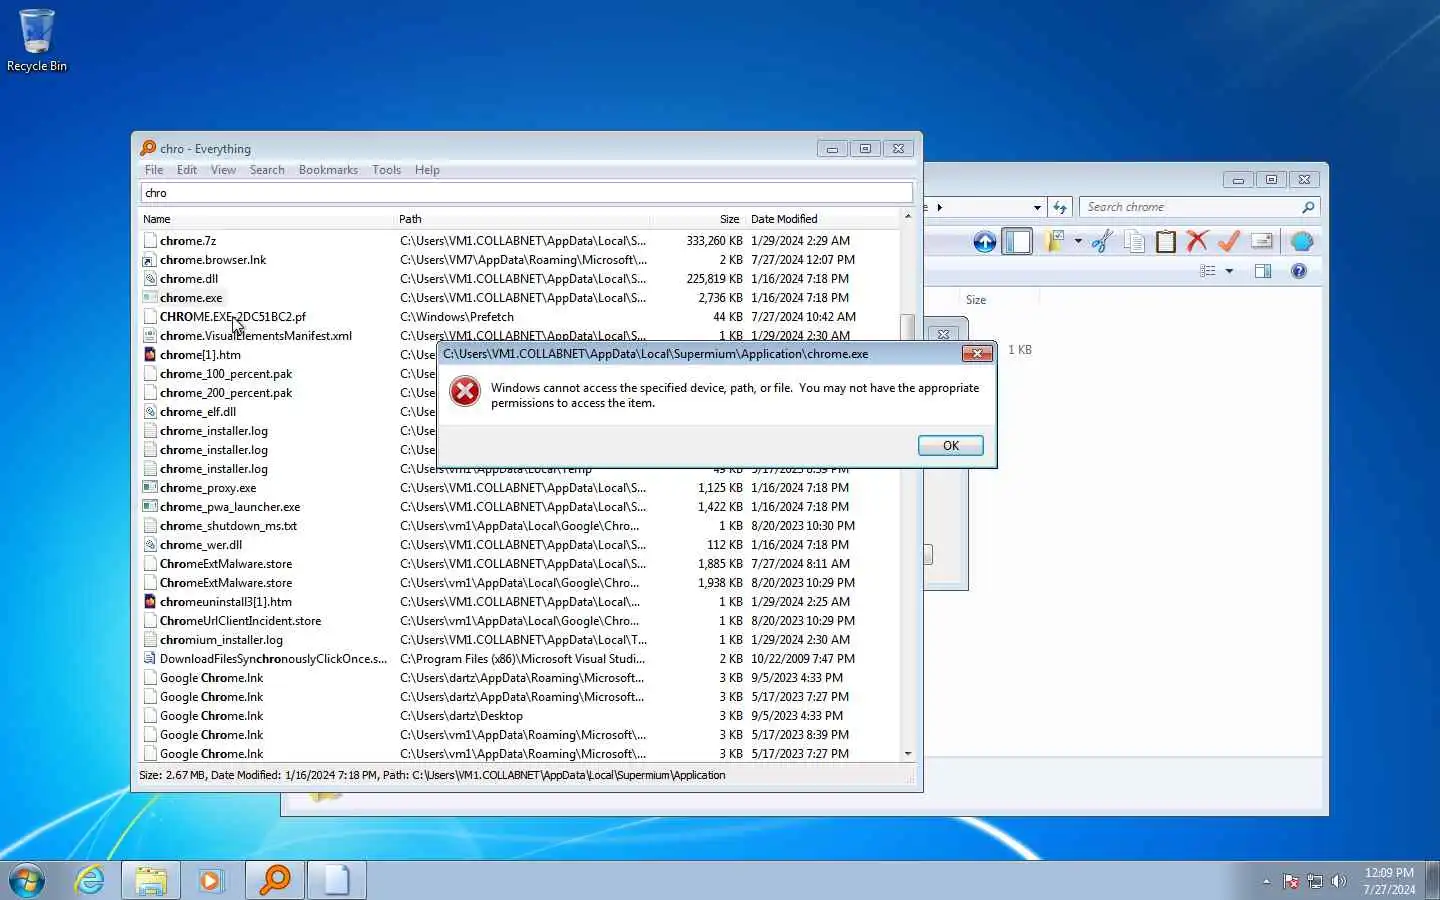1440x900 pixels.
Task: Open Windows Media Player taskbar icon
Action: pyautogui.click(x=211, y=880)
